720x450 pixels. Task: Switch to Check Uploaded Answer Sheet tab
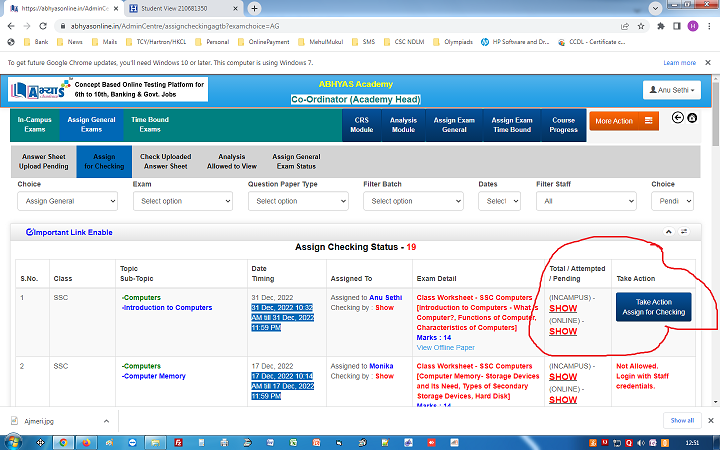[165, 162]
